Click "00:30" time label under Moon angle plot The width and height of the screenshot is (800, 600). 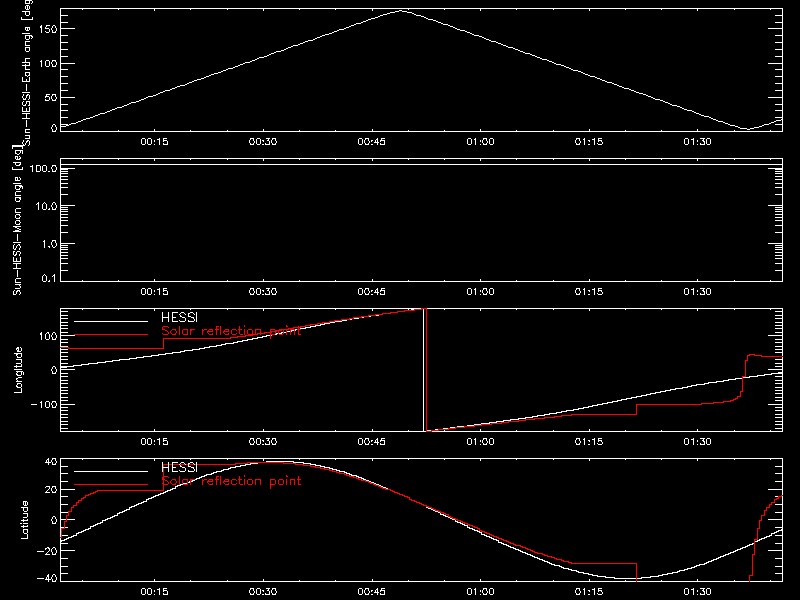coord(263,292)
